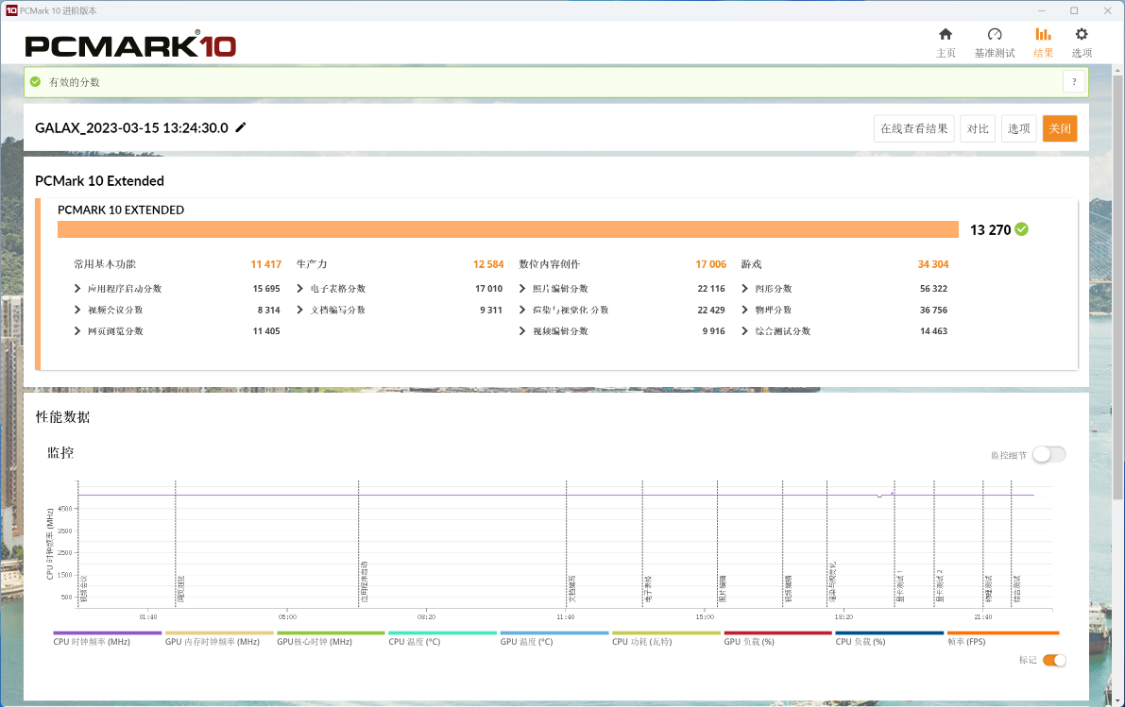Click the PCMark 10 title bar app icon

tap(11, 11)
